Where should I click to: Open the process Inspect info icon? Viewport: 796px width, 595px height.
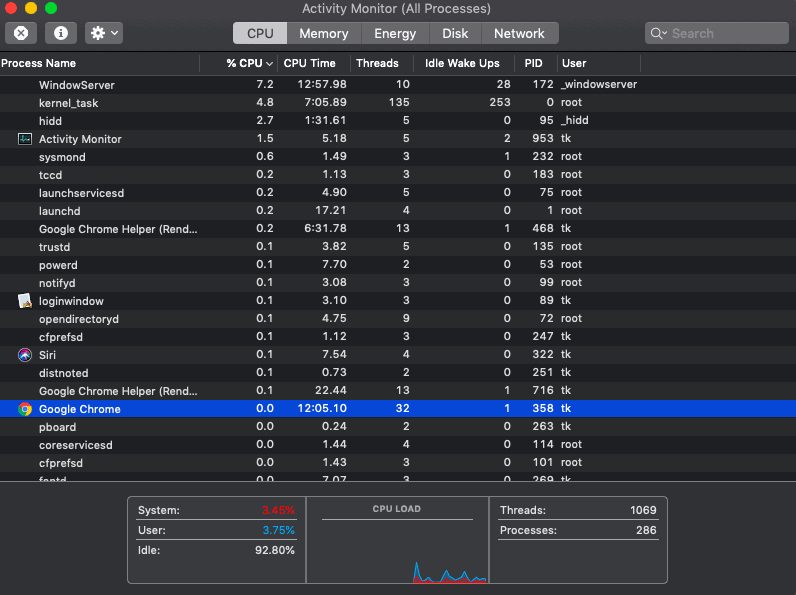[x=61, y=34]
